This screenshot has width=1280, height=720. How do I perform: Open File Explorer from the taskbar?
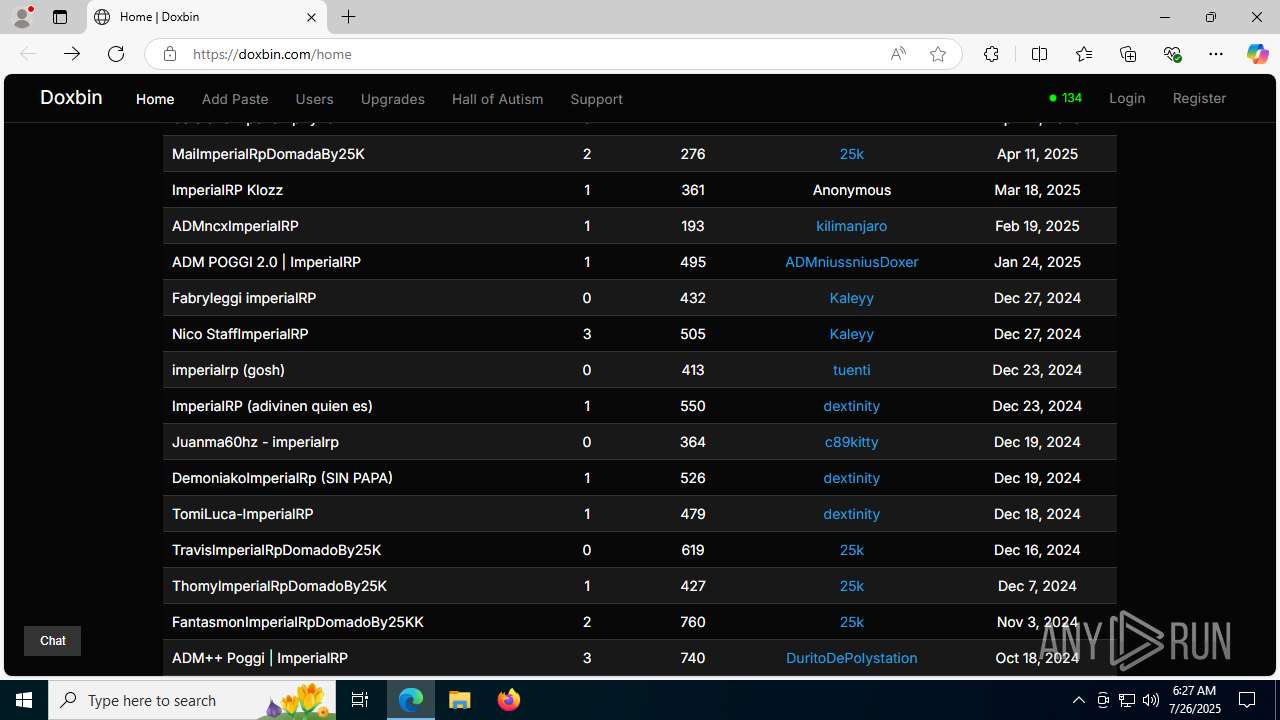[459, 700]
